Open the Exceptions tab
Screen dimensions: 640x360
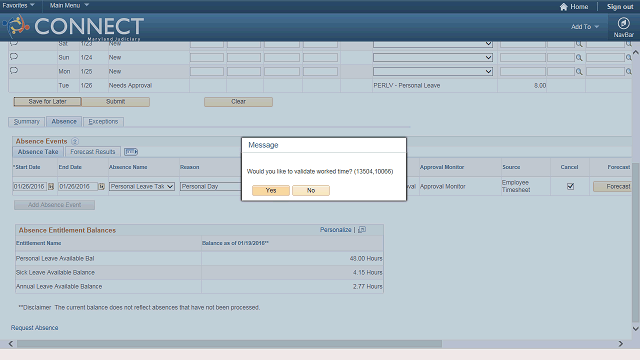(x=103, y=122)
